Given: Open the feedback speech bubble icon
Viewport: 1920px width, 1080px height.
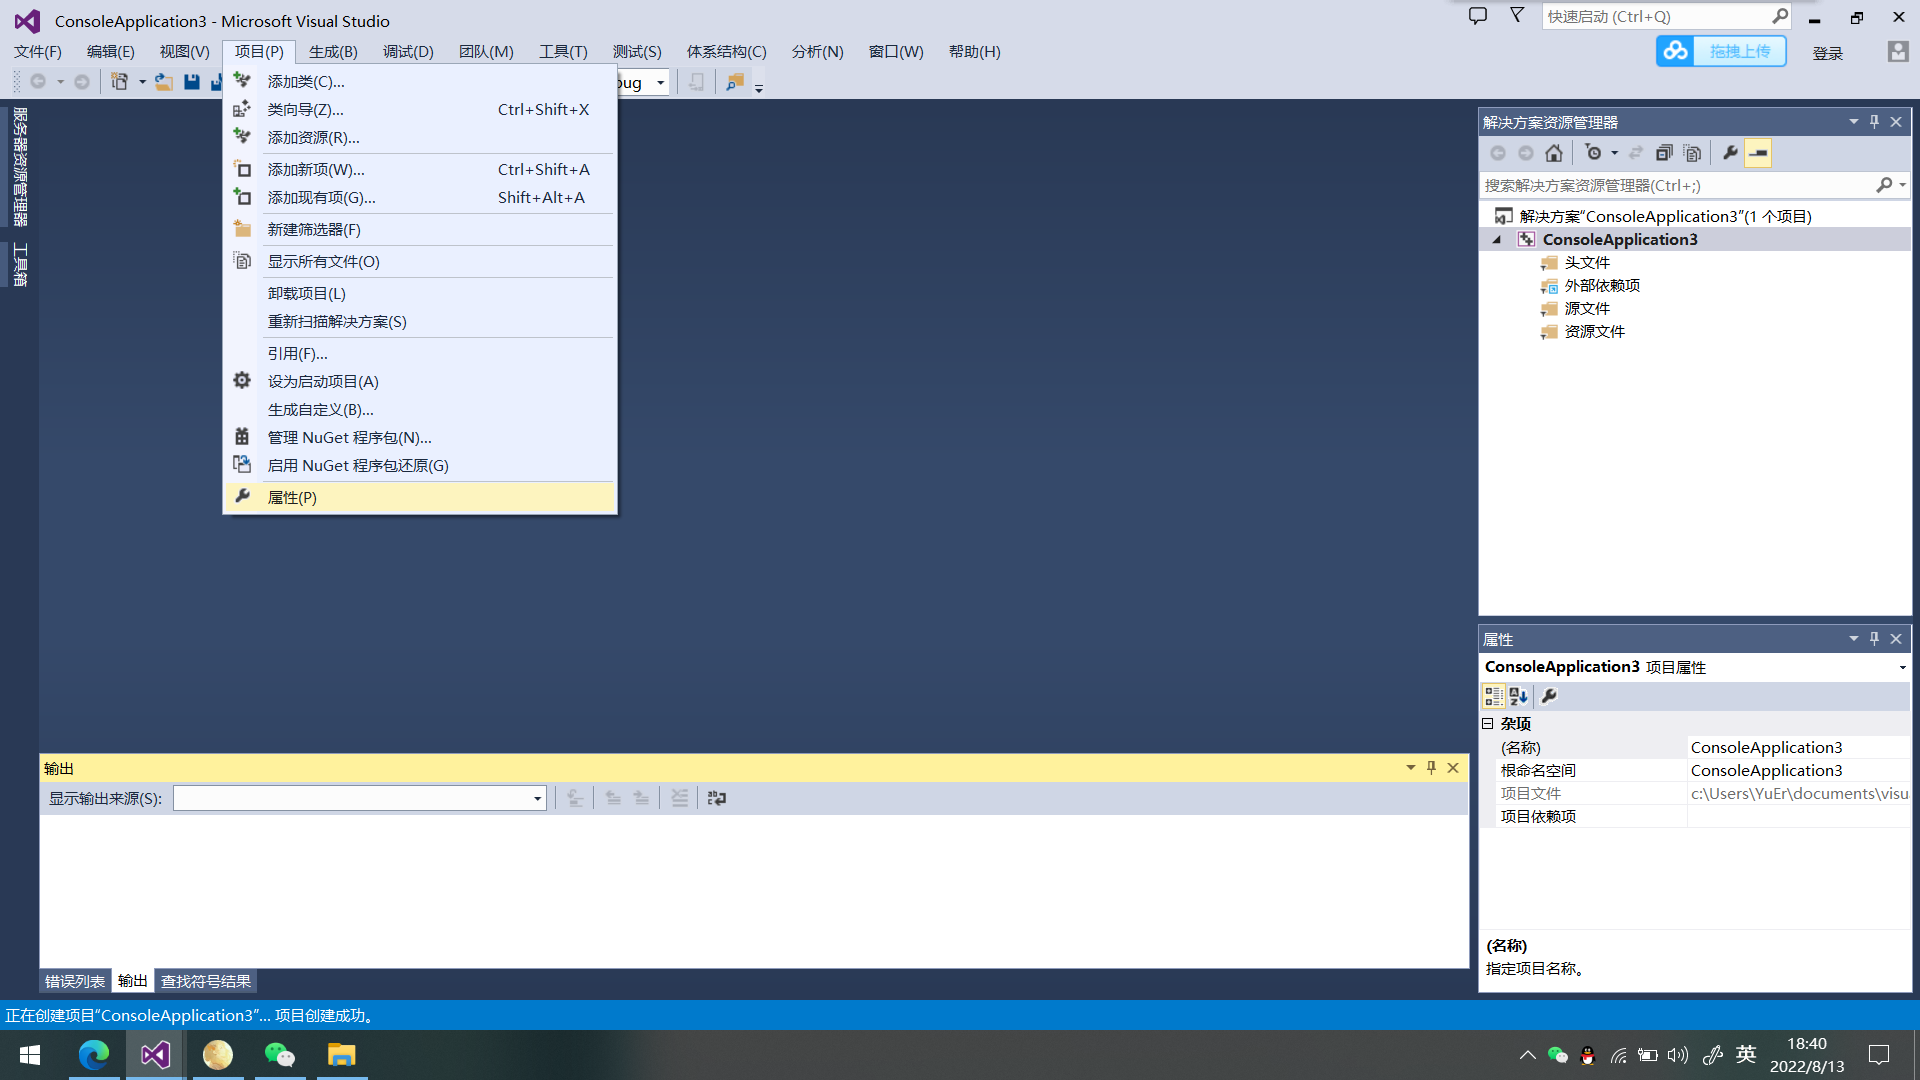Looking at the screenshot, I should pyautogui.click(x=1478, y=16).
